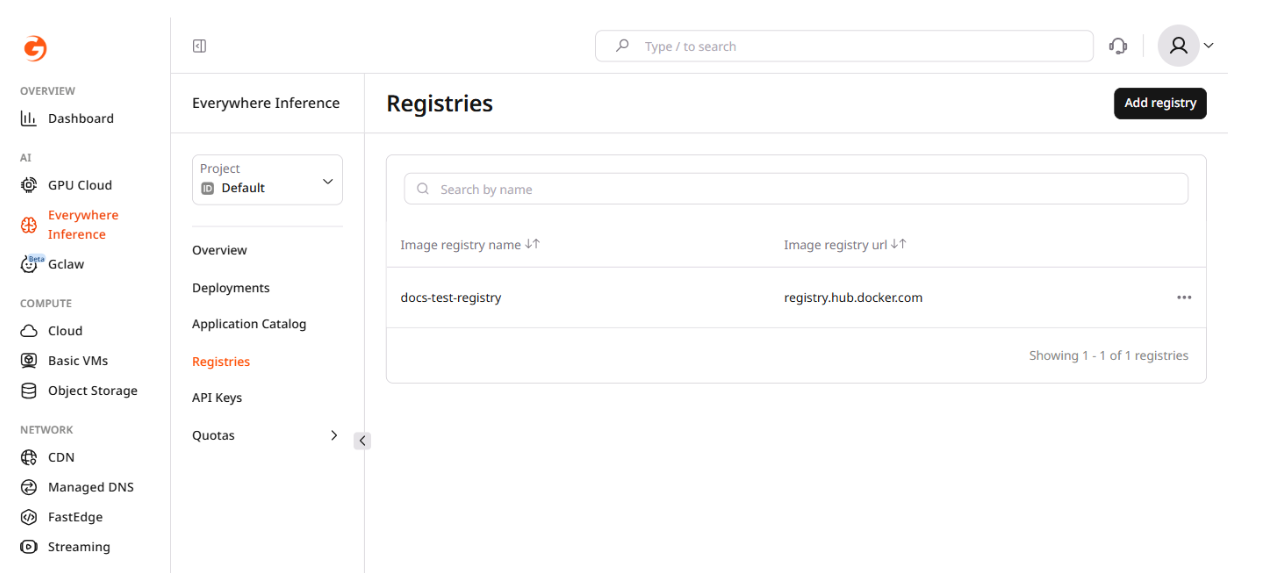Click the GPU Cloud chip icon
Viewport: 1263px width, 573px height.
[29, 185]
